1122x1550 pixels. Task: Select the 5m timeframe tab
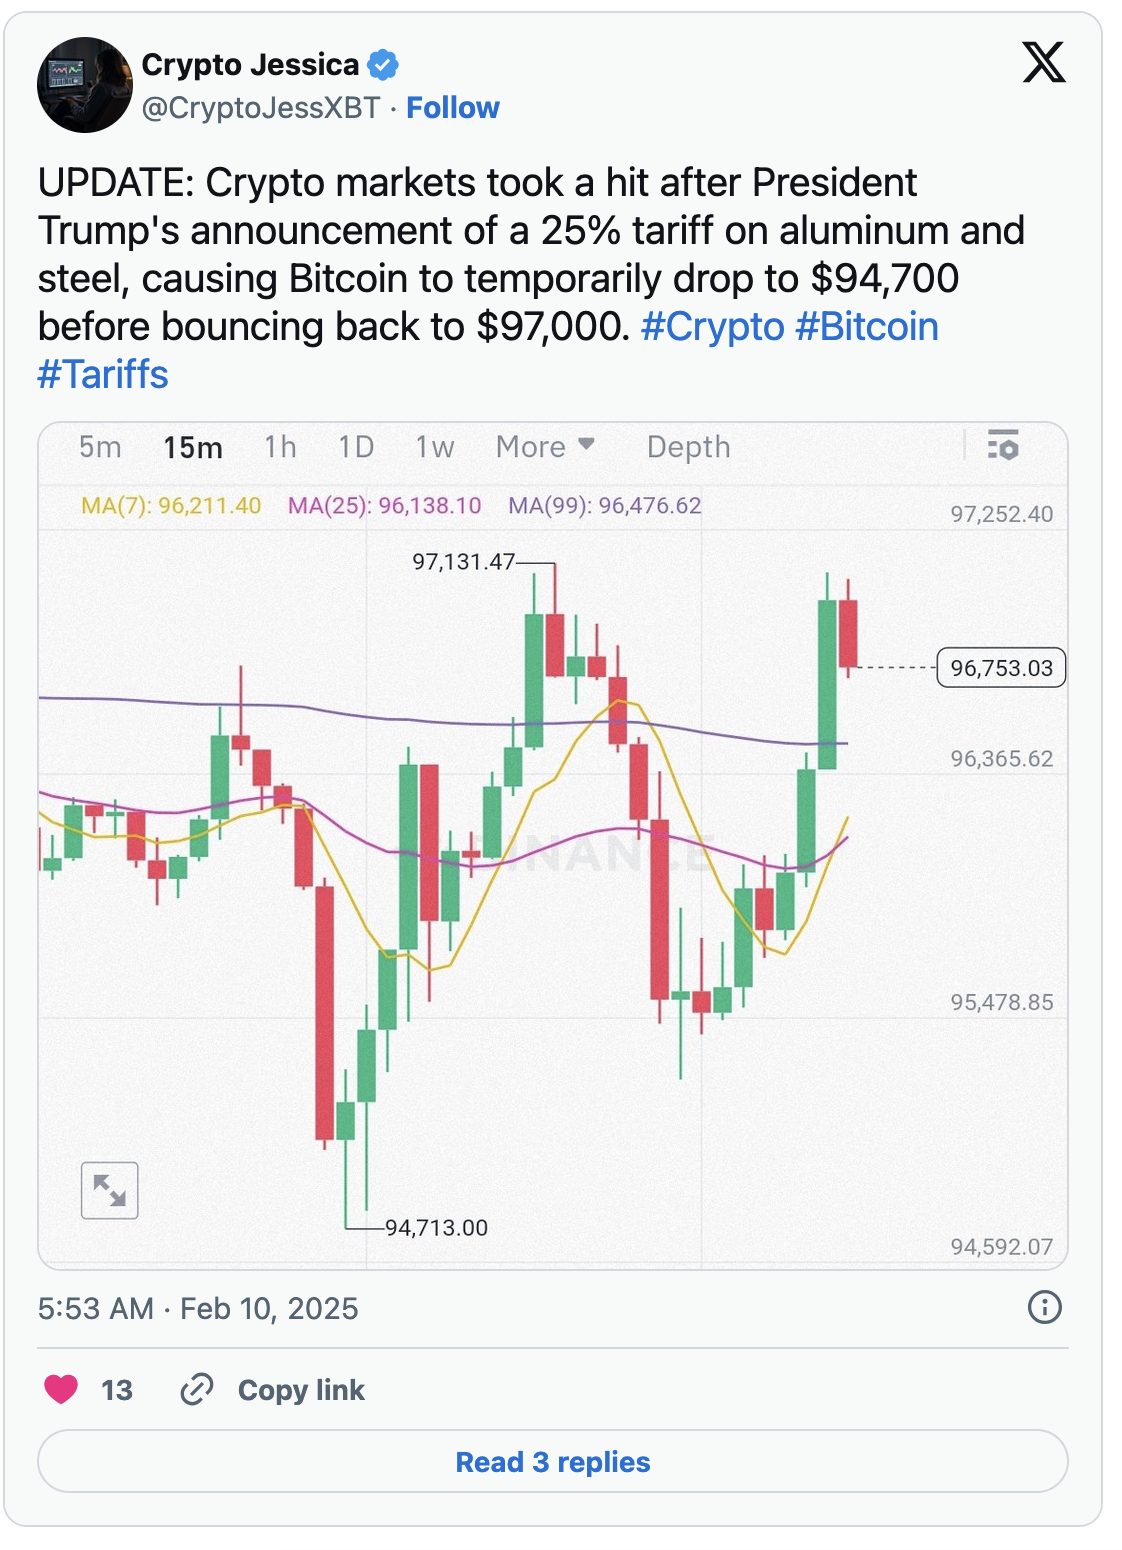(x=99, y=448)
